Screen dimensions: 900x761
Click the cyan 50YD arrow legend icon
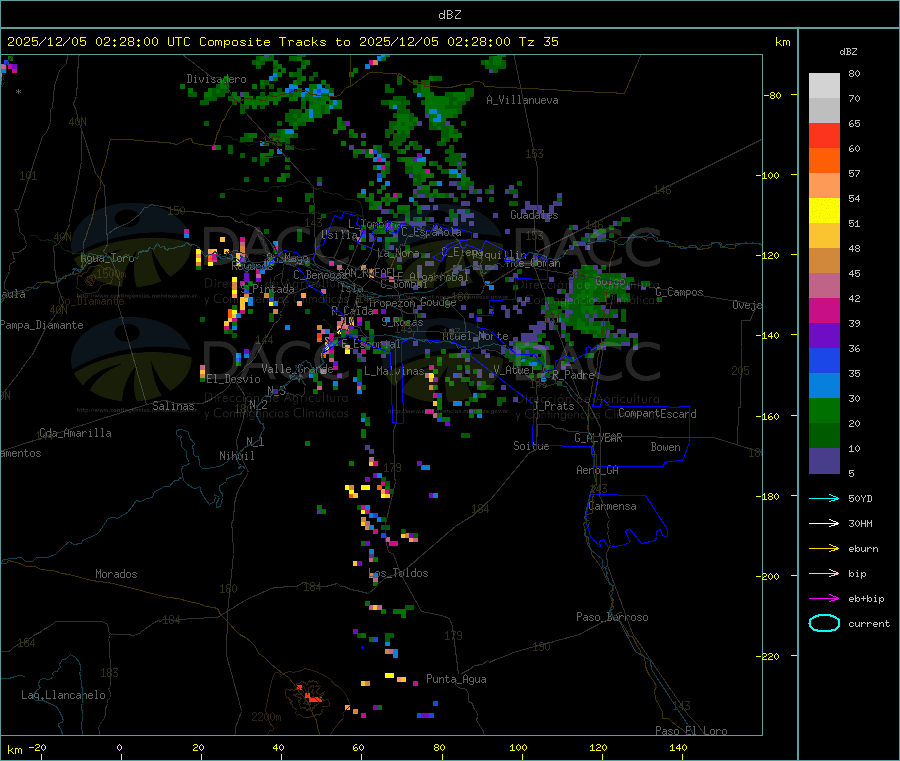coord(824,498)
